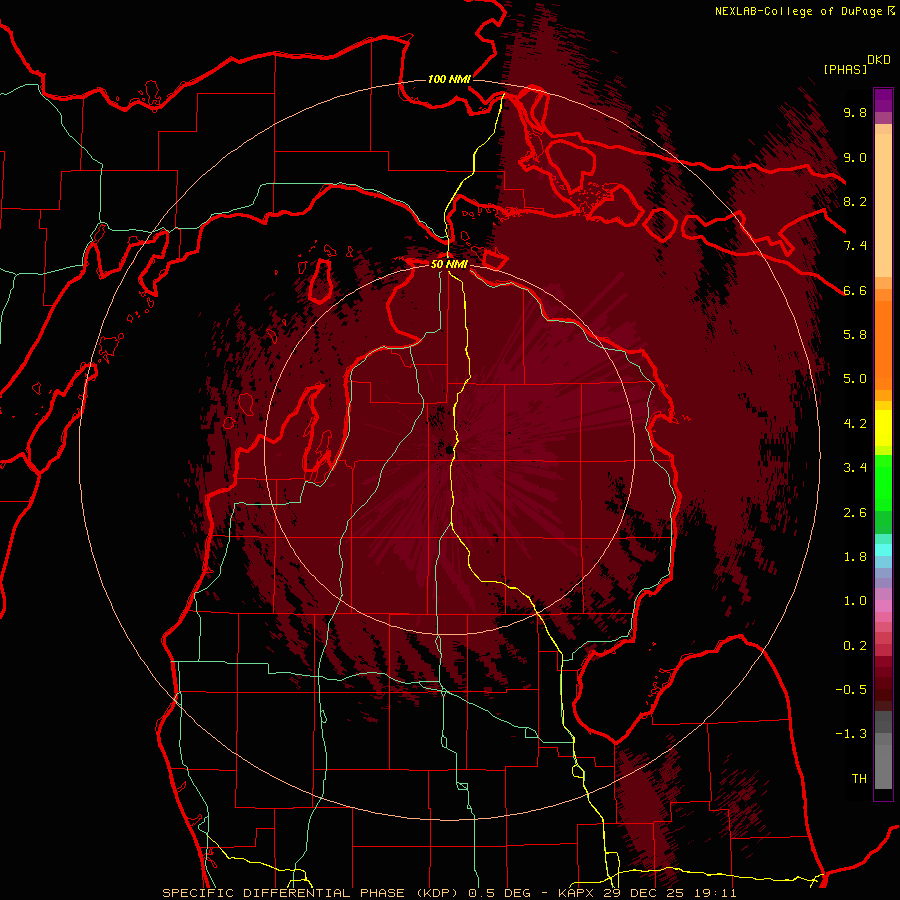The image size is (900, 900).
Task: Select the -1.3 legend value
Action: (851, 734)
